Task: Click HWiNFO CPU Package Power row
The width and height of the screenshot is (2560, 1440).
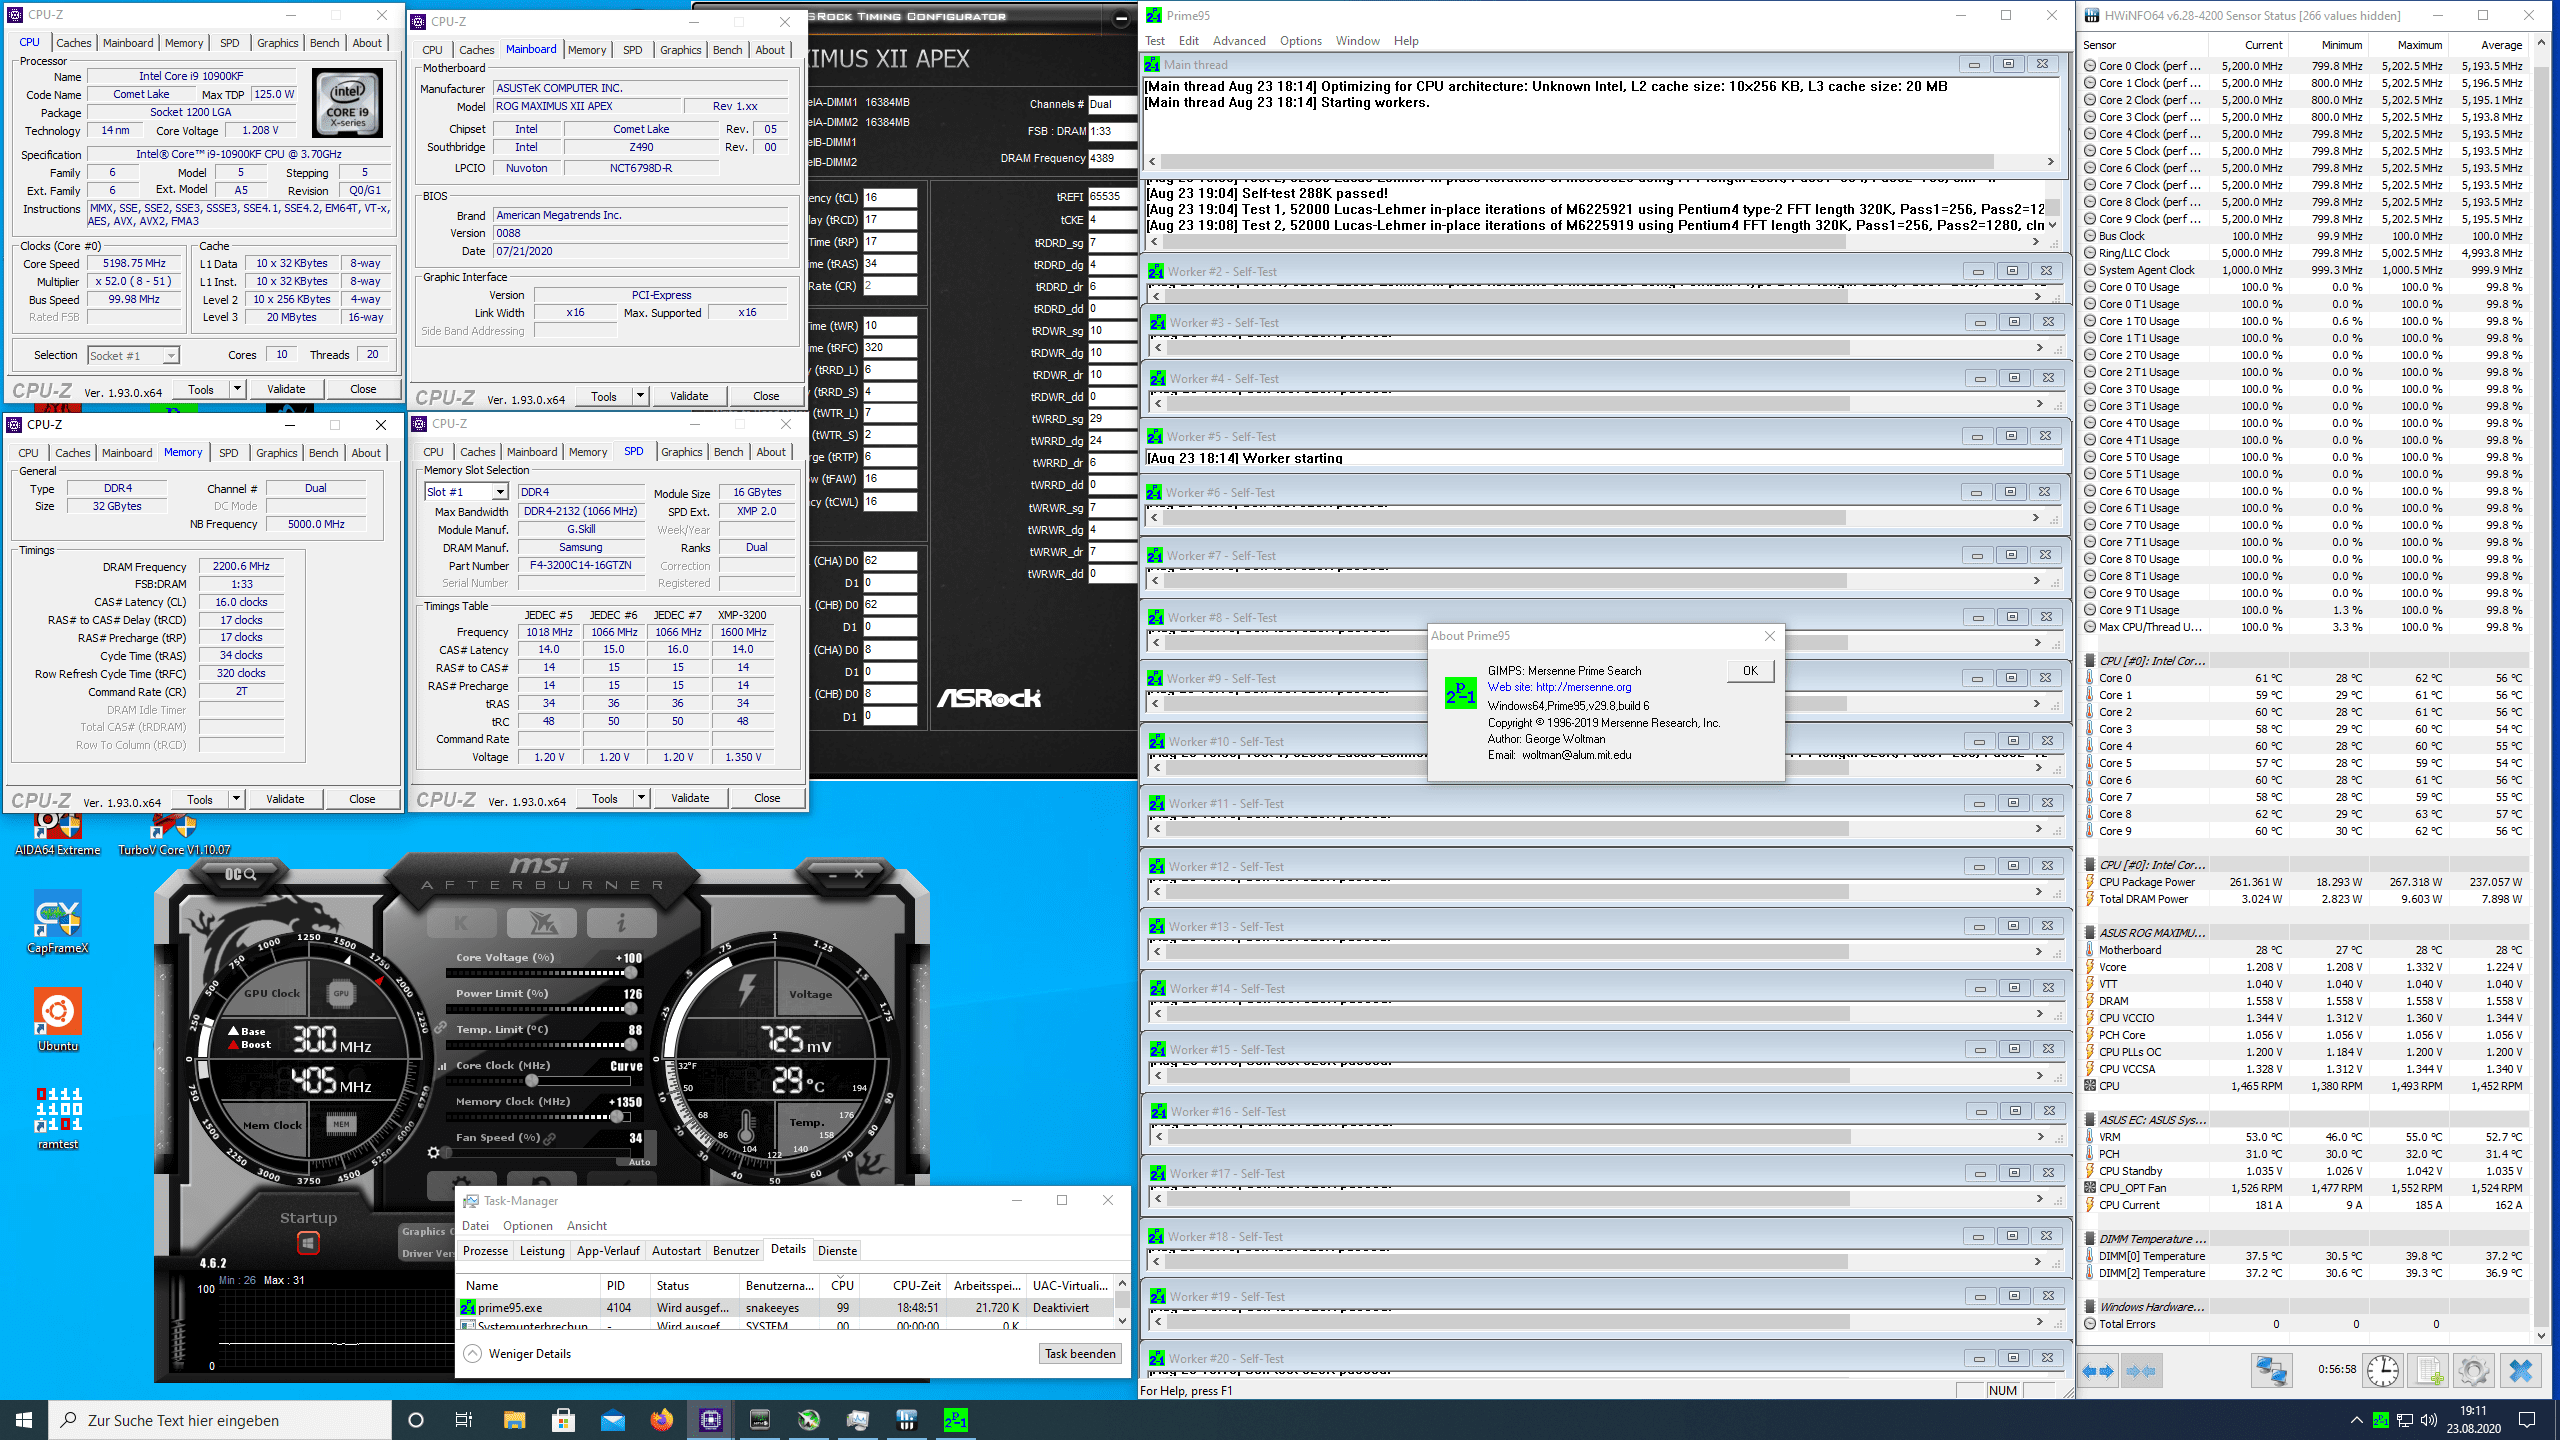Action: [x=2304, y=882]
